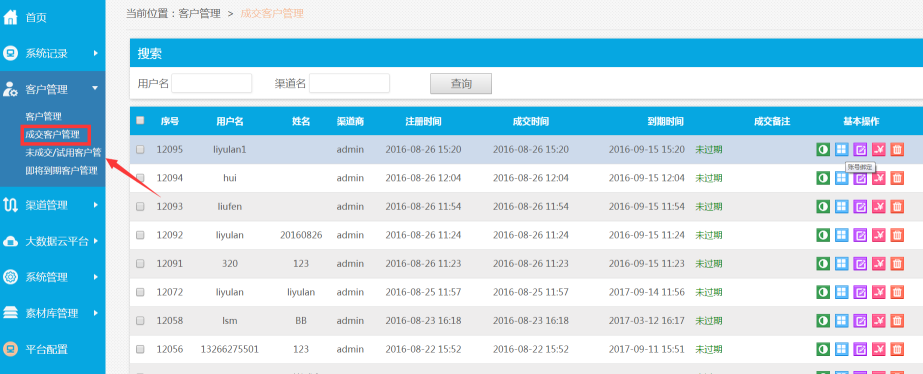Screen dimensions: 923x374
Task: Check the checkbox for row 12072
Action: 140,292
